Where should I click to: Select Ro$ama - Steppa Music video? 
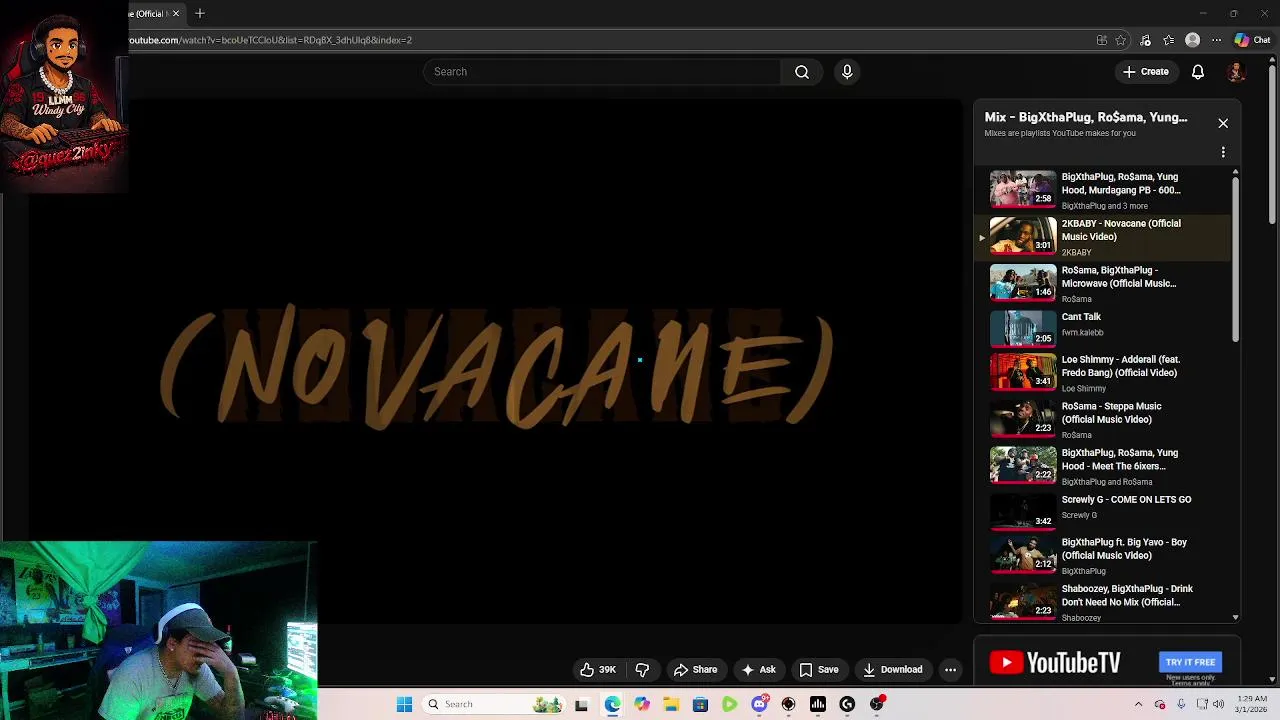[1104, 419]
